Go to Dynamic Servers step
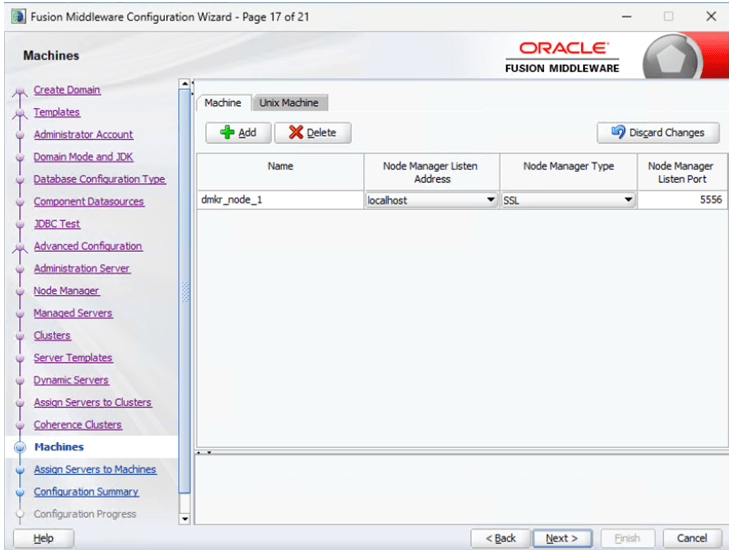 click(71, 380)
